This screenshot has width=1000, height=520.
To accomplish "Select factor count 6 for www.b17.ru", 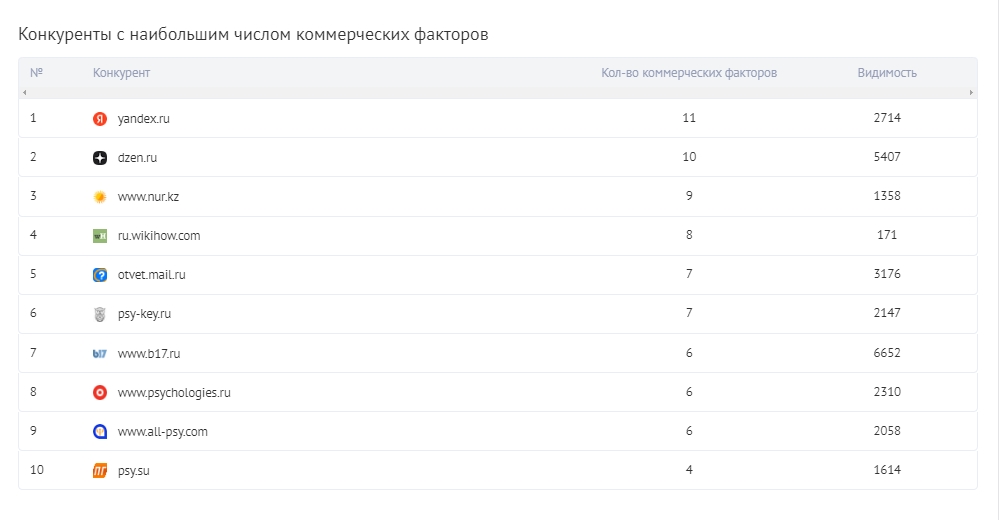I will [x=689, y=353].
